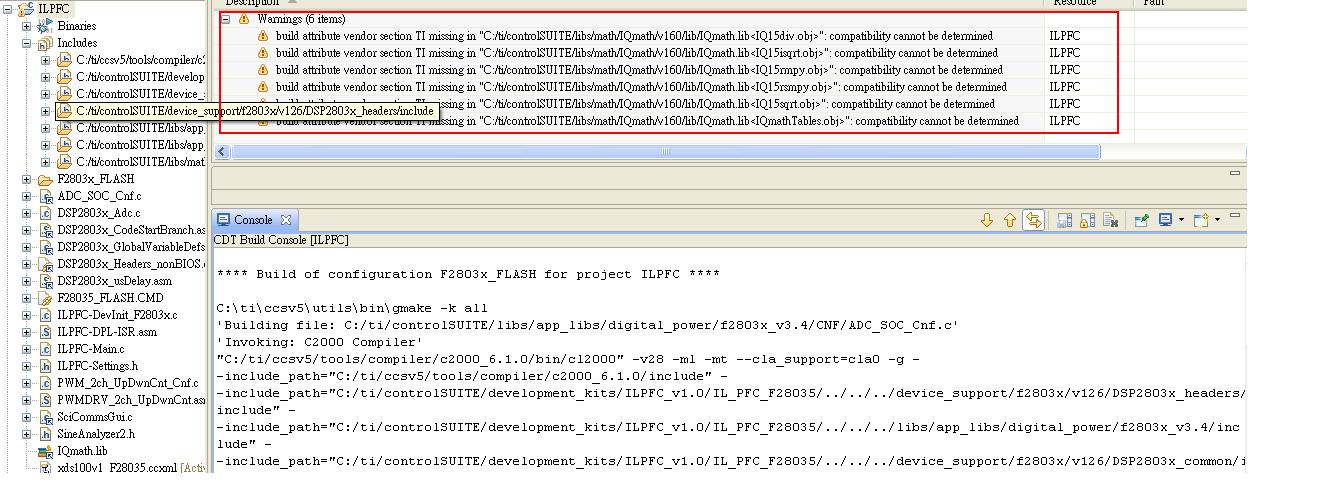The height and width of the screenshot is (483, 1317).
Task: Click 'gmake -k all' console line
Action: pos(352,308)
